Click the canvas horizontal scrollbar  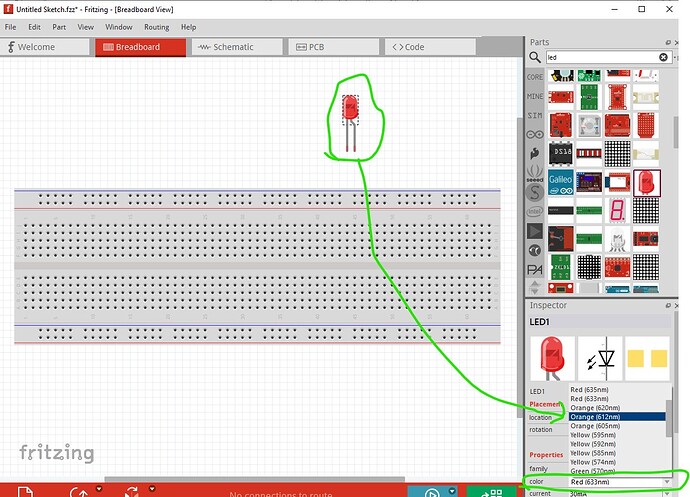[254, 479]
